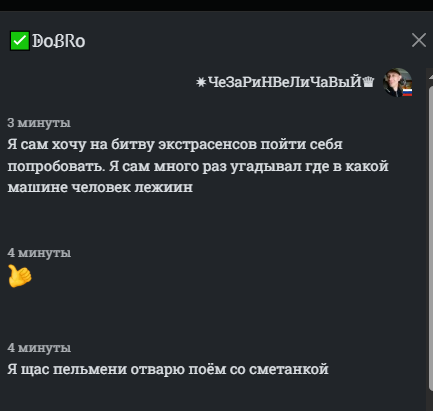Image resolution: width=433 pixels, height=411 pixels.
Task: Click the crown icon after the username
Action: [368, 82]
